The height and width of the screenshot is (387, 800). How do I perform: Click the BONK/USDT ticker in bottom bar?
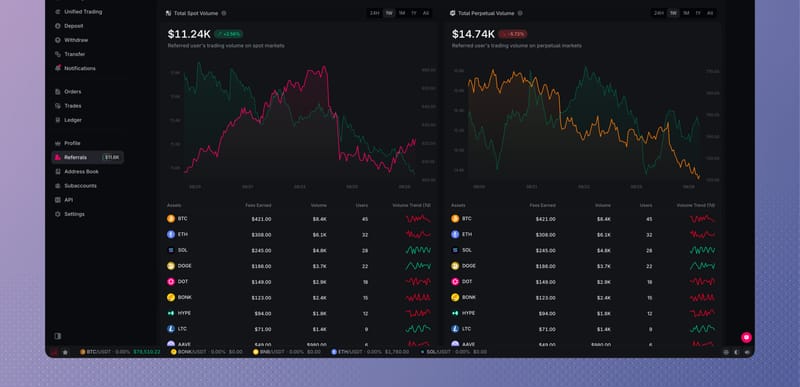point(207,352)
